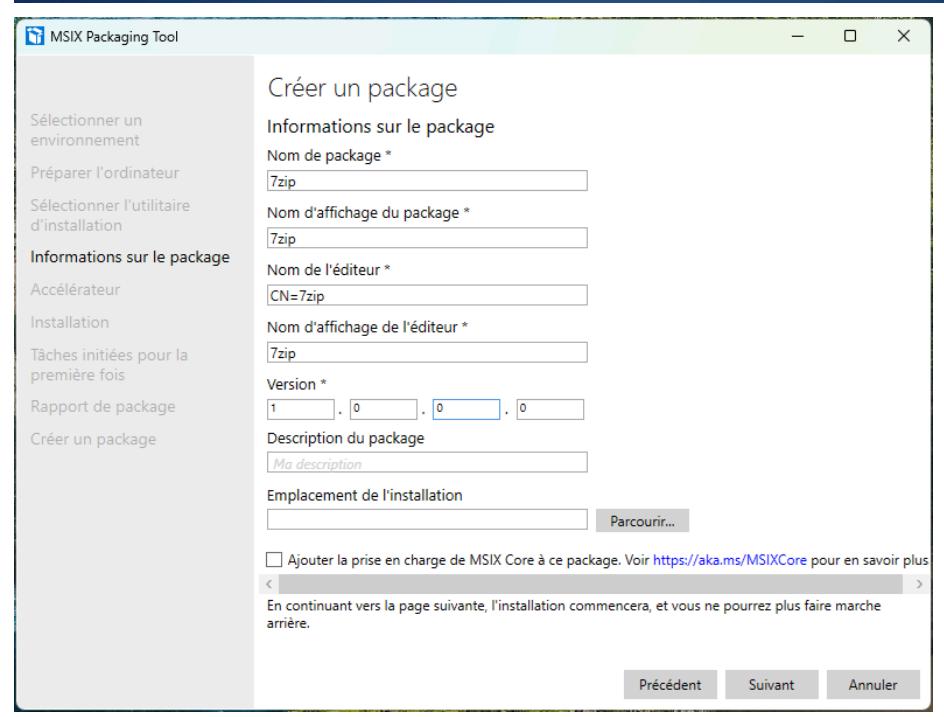This screenshot has width=944, height=717.
Task: Select the Sélectionner un environnement step
Action: coord(86,130)
